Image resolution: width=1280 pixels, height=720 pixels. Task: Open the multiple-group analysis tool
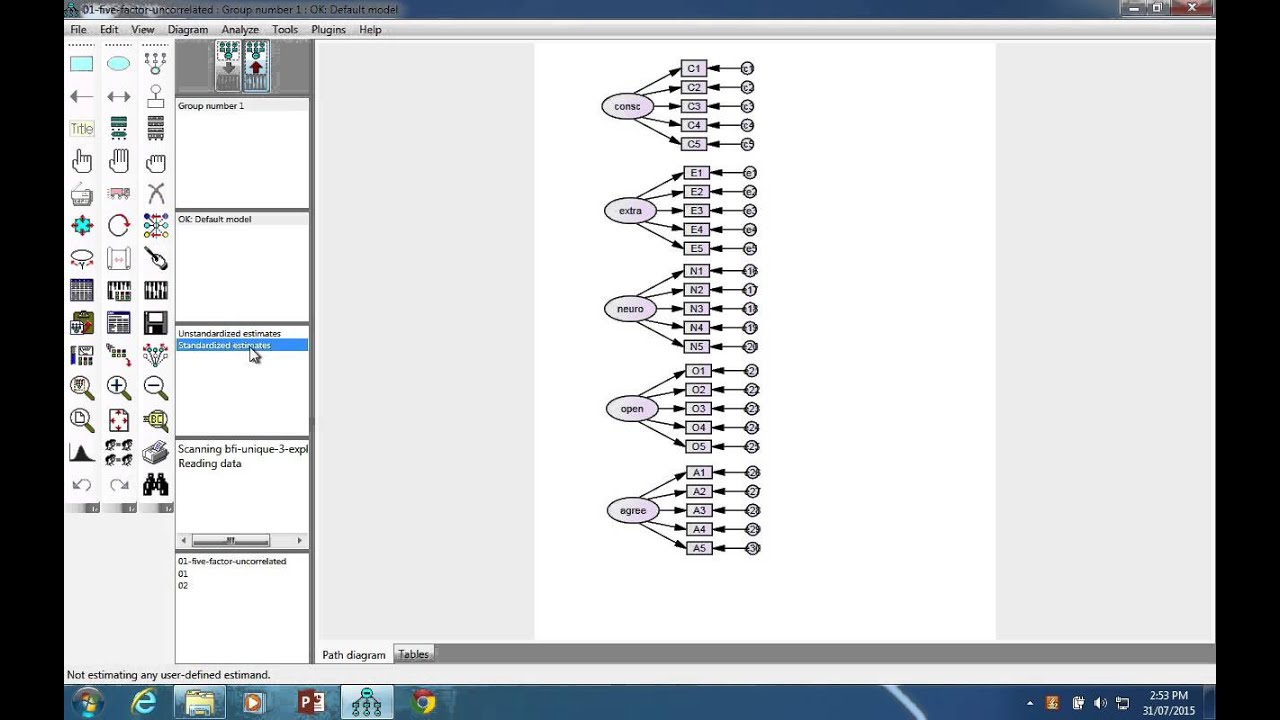point(119,453)
